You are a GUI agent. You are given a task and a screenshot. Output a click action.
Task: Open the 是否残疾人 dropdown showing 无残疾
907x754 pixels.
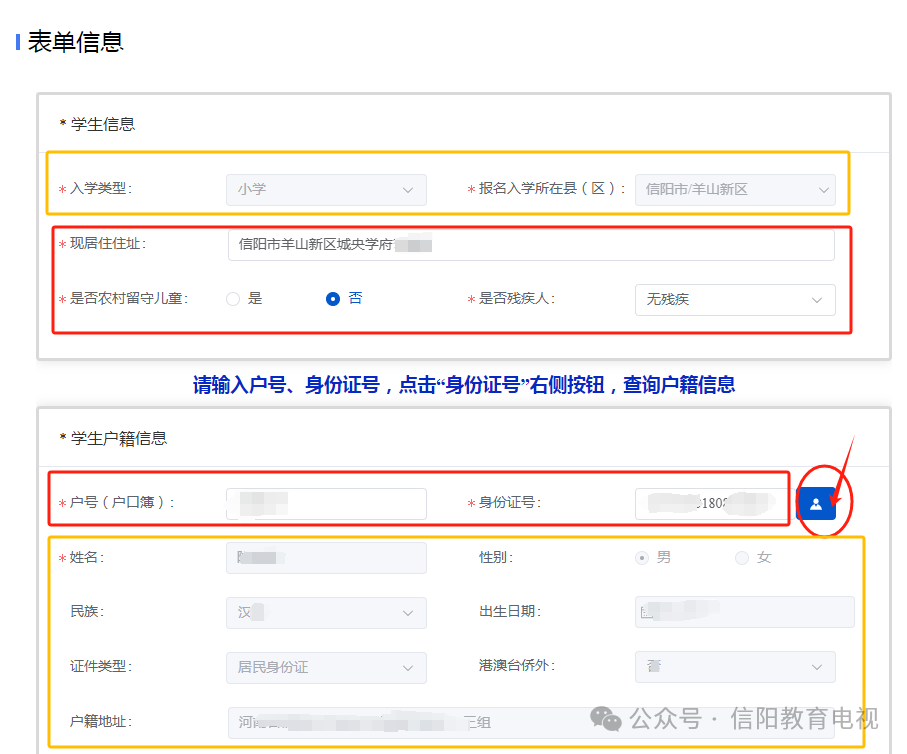[735, 300]
